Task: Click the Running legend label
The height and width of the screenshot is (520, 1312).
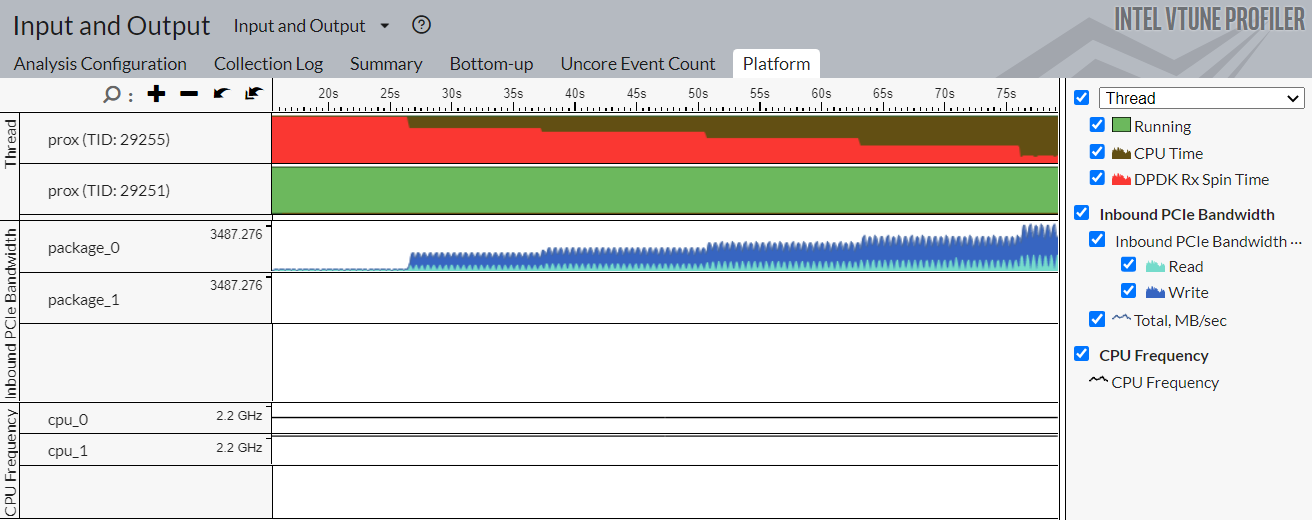Action: 1162,126
